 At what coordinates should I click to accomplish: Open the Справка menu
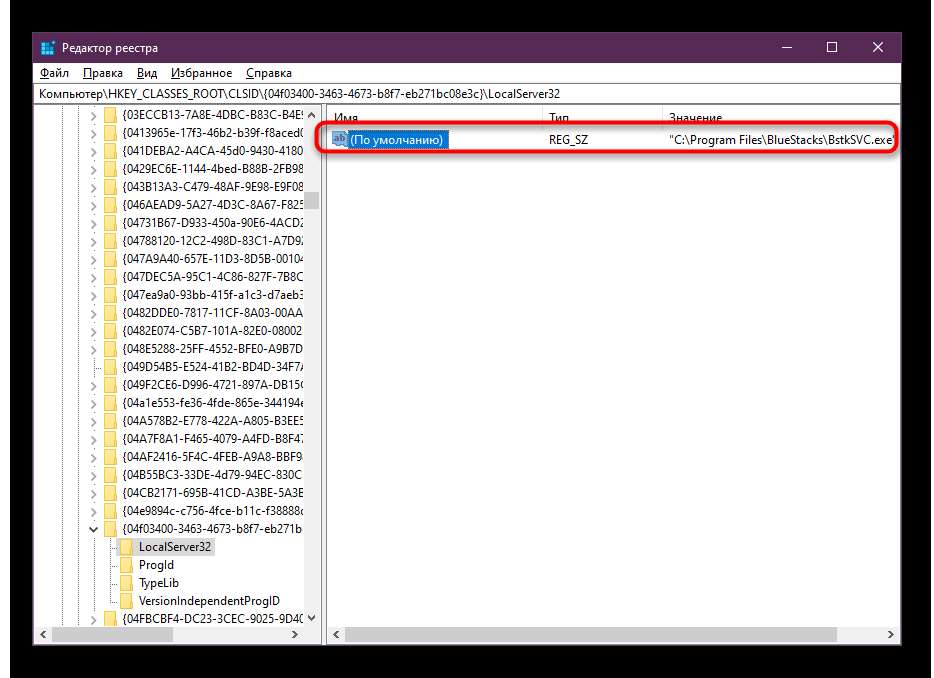[x=269, y=73]
